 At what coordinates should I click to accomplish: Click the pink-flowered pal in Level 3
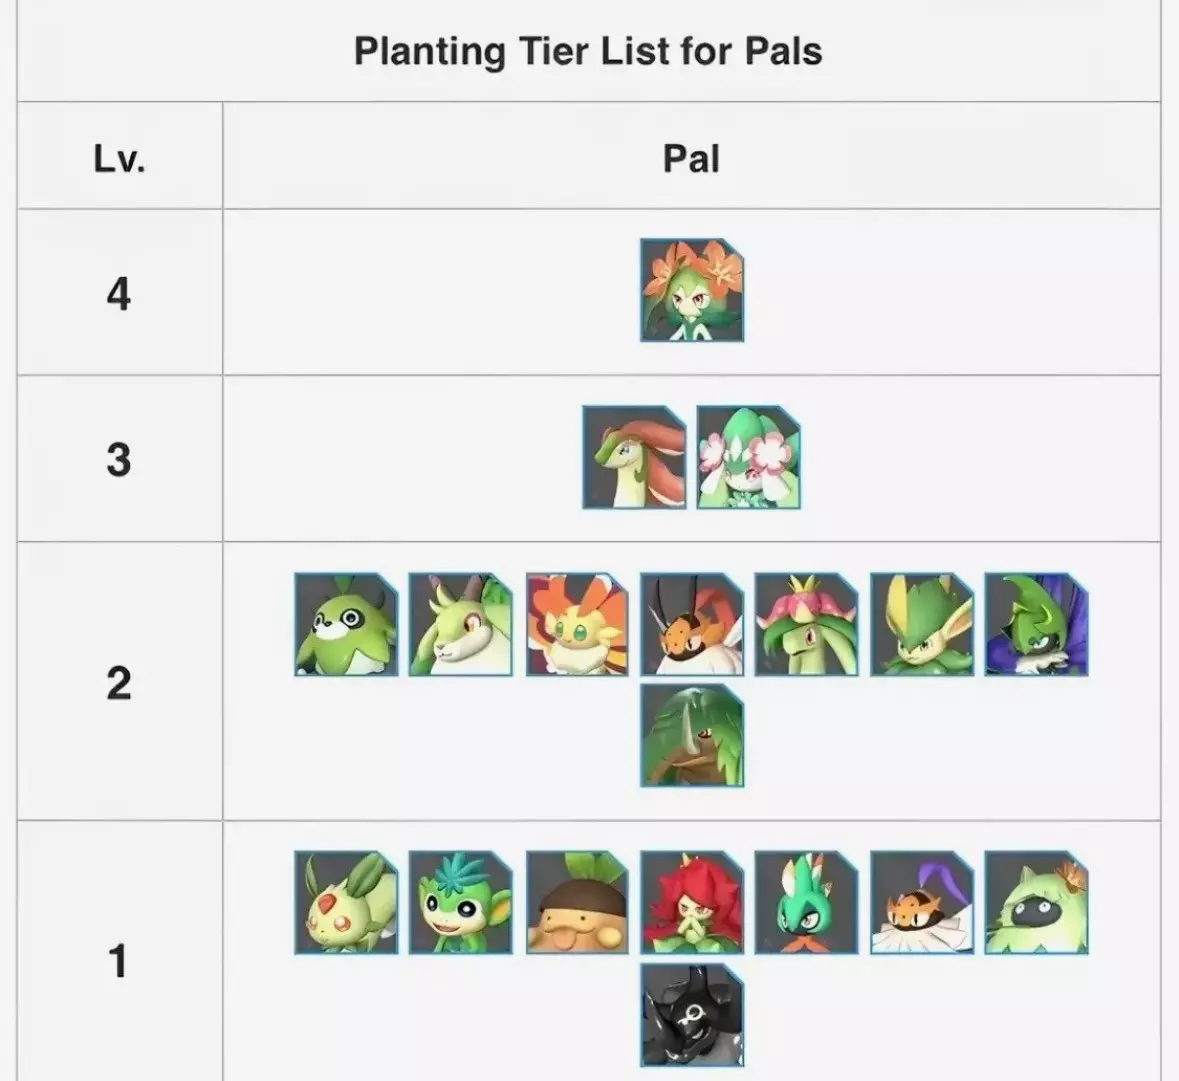(748, 457)
